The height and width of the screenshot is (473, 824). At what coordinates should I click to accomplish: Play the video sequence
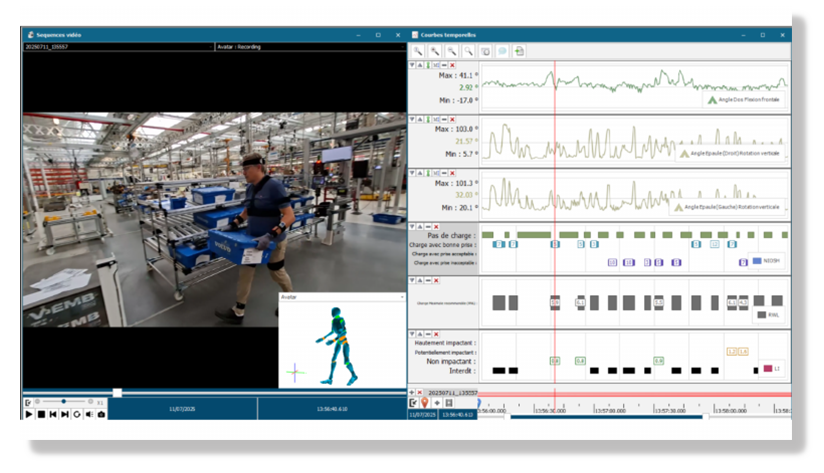point(29,413)
